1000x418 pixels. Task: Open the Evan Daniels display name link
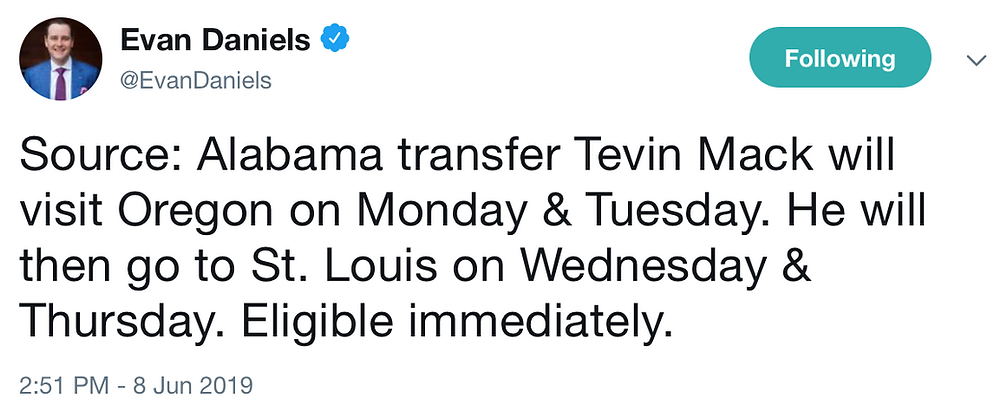(216, 41)
